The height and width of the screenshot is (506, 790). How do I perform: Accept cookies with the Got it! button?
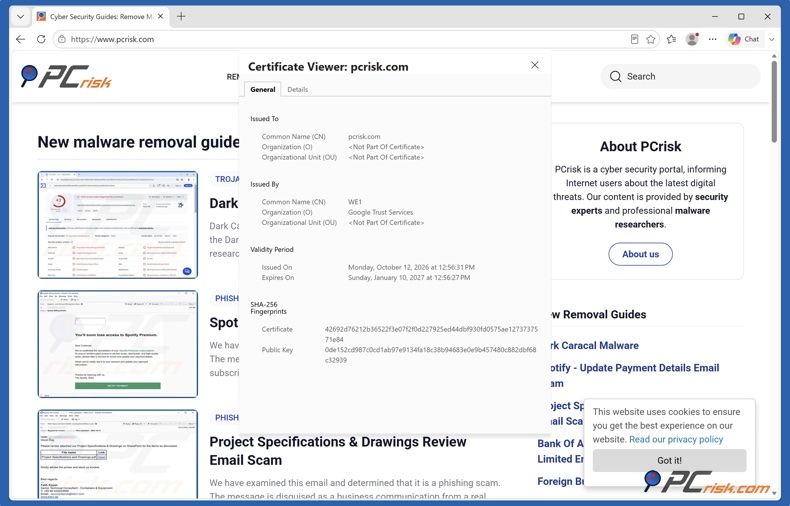669,460
